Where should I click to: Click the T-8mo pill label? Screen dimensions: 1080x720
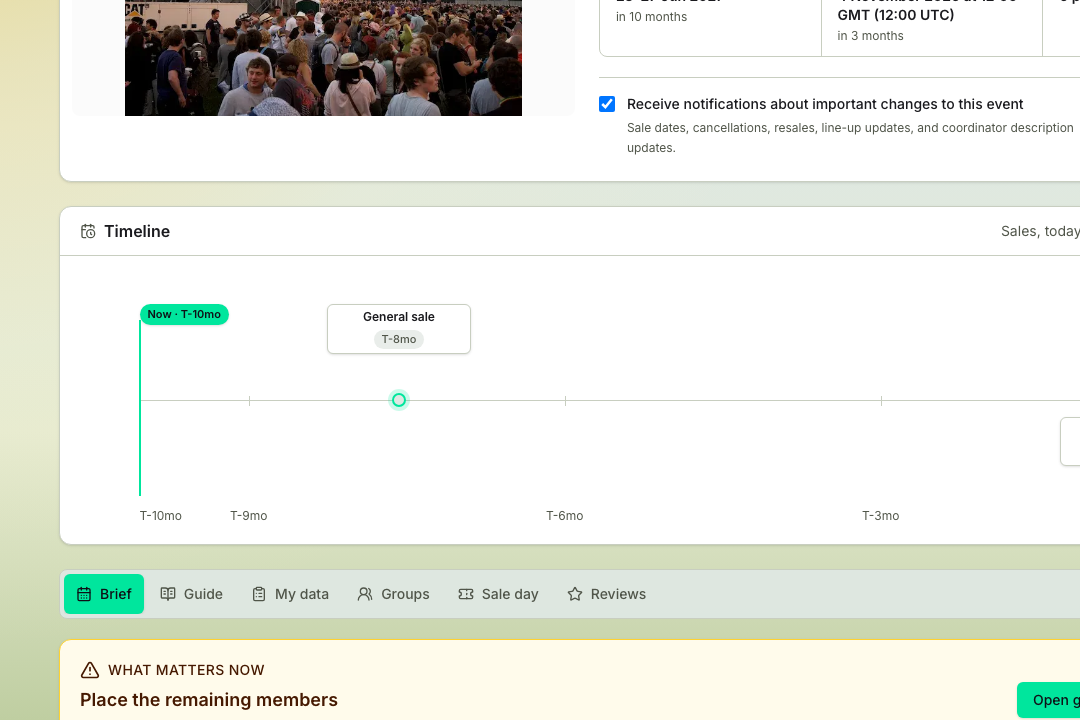point(399,339)
